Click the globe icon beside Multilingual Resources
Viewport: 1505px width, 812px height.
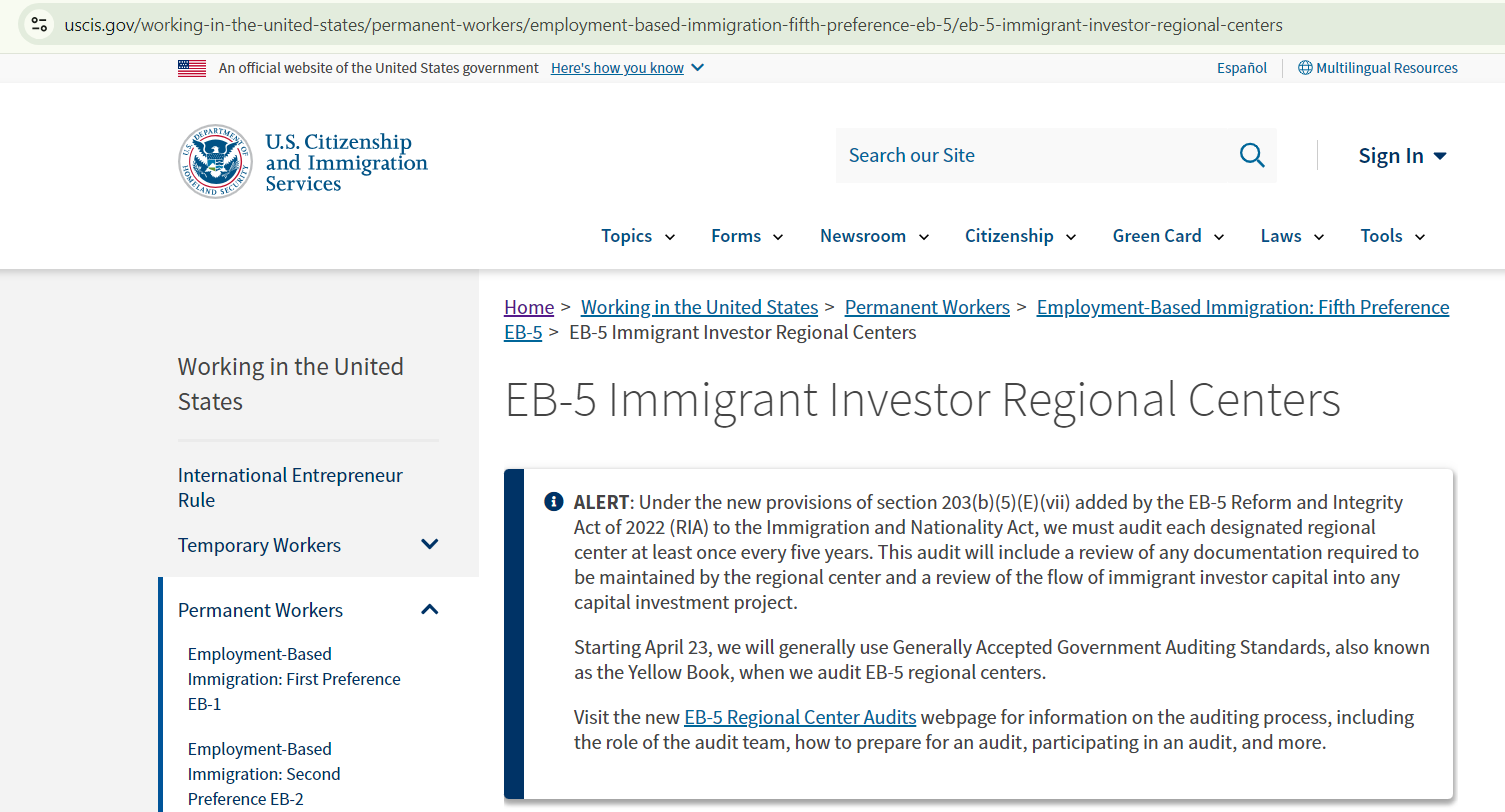1305,68
